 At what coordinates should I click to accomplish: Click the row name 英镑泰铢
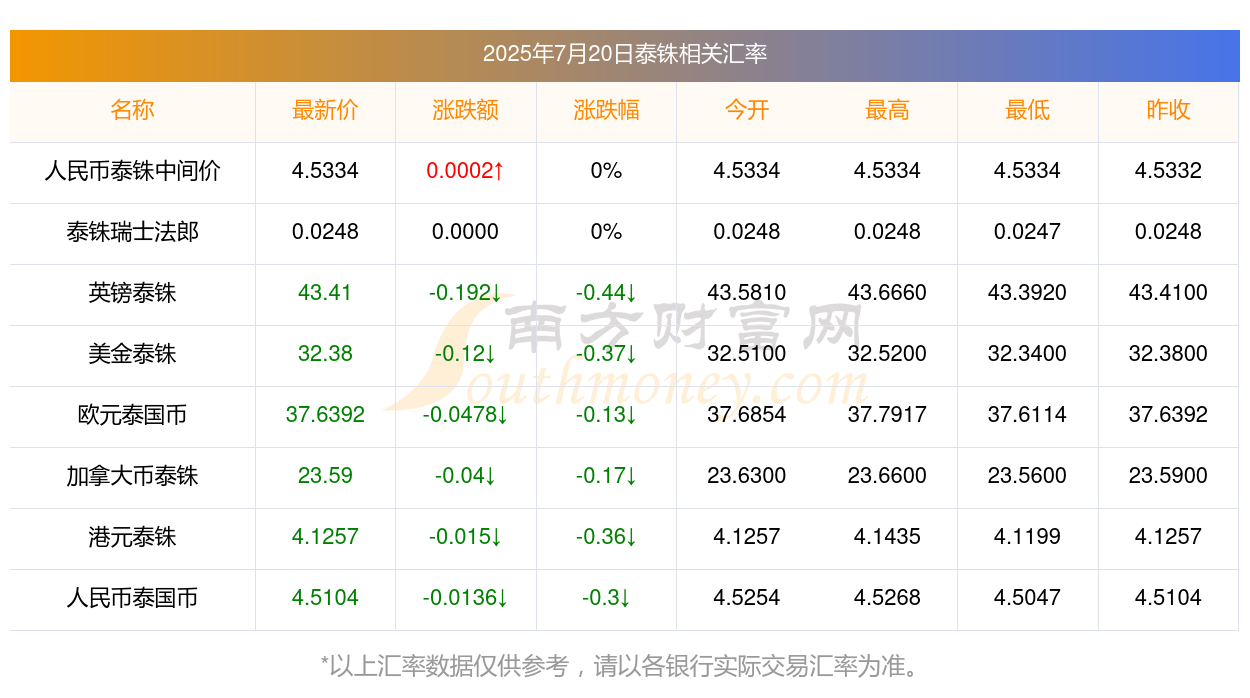coord(132,293)
